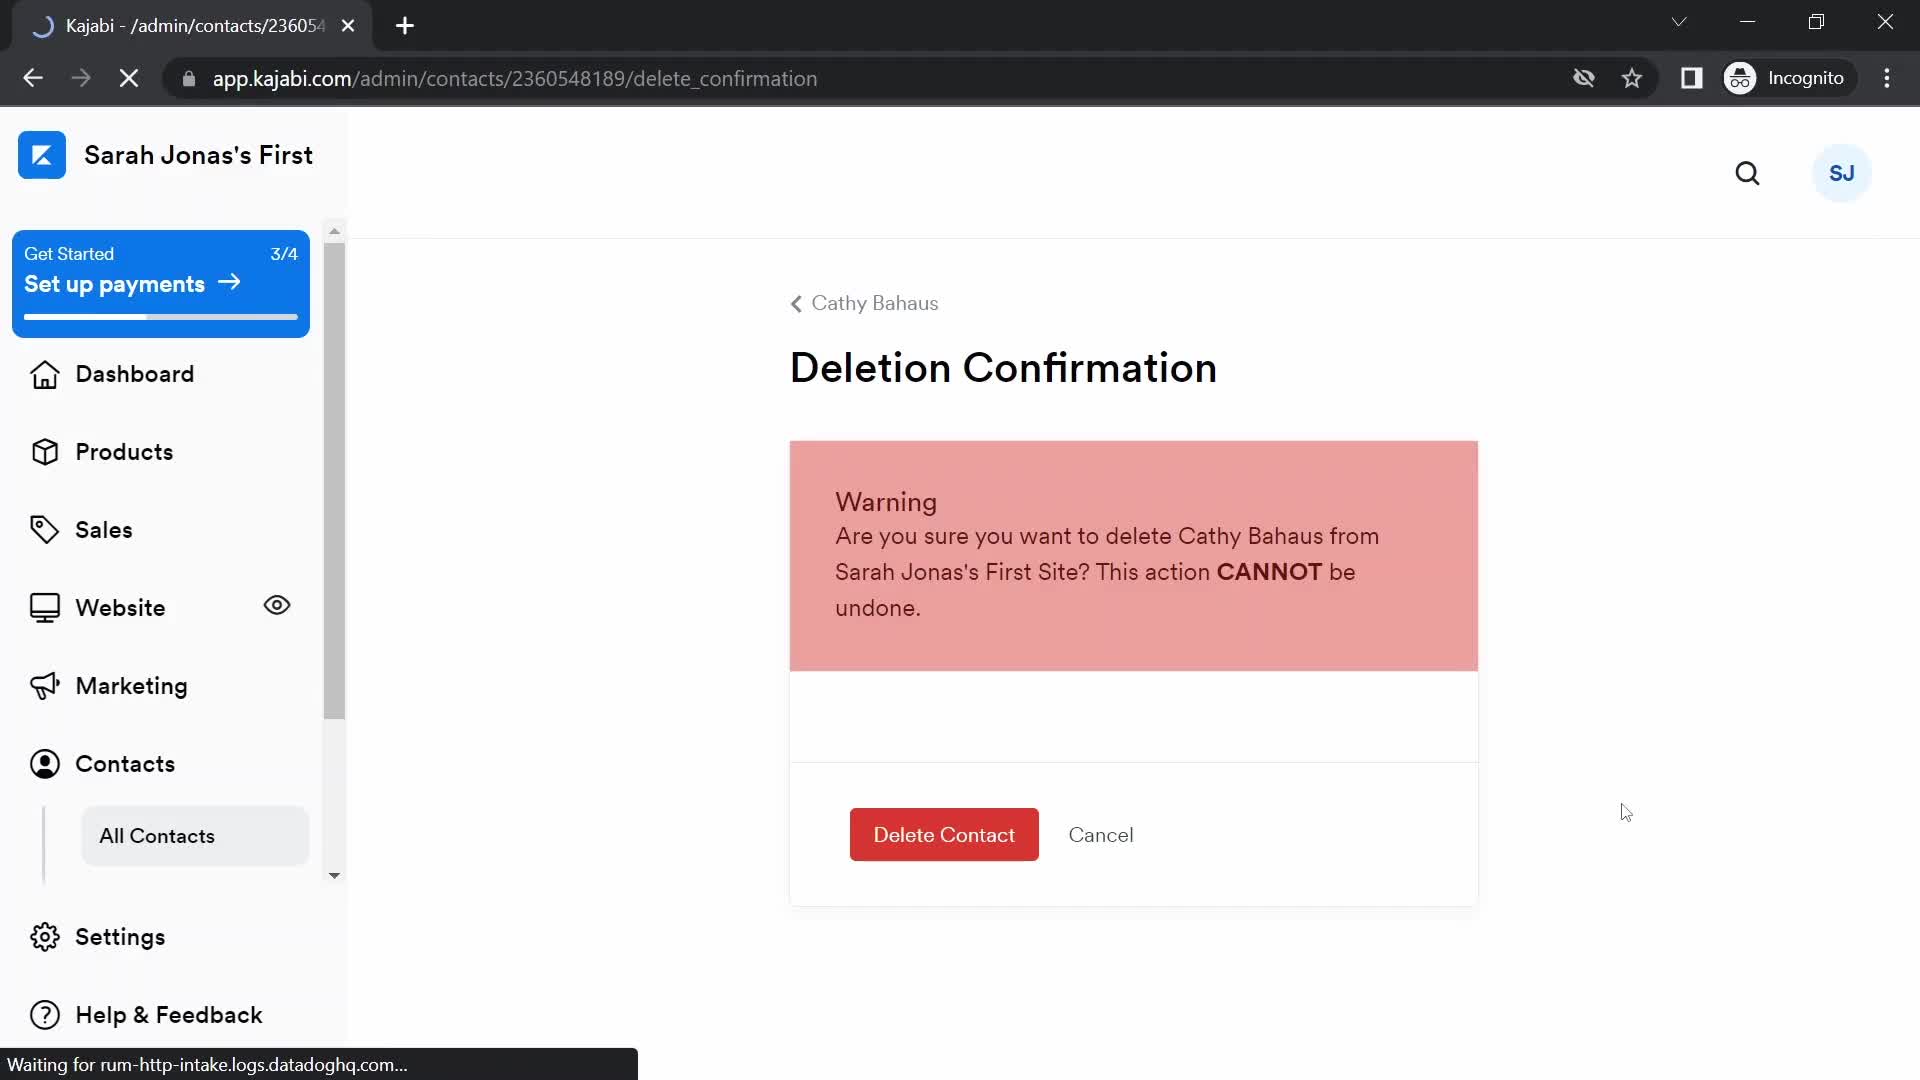The height and width of the screenshot is (1080, 1920).
Task: Focus the browser address bar URL
Action: coord(514,78)
